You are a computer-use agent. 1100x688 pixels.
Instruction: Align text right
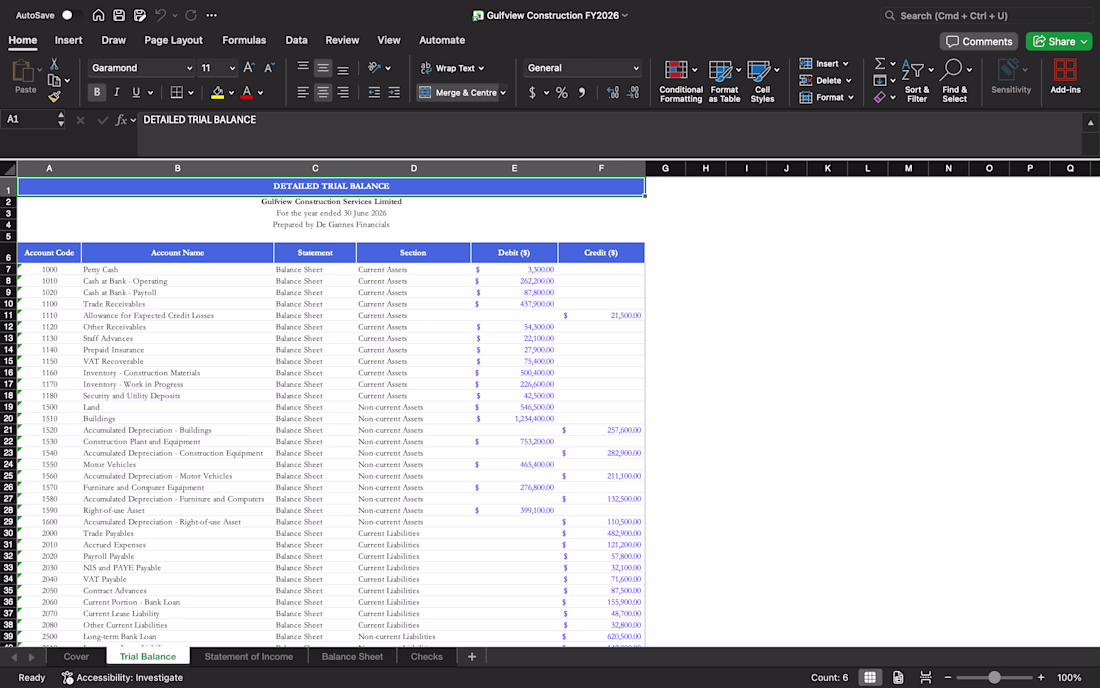point(343,92)
